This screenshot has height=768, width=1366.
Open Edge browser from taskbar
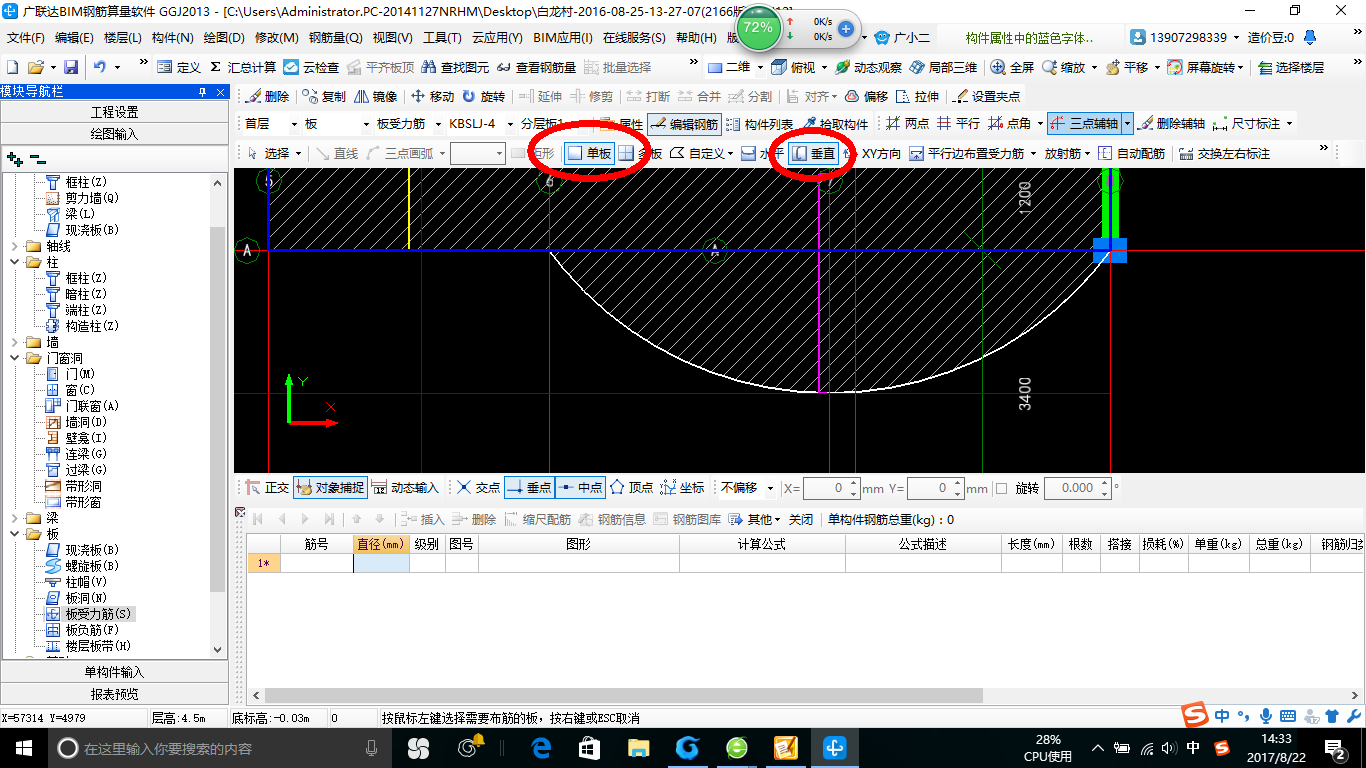pos(541,748)
